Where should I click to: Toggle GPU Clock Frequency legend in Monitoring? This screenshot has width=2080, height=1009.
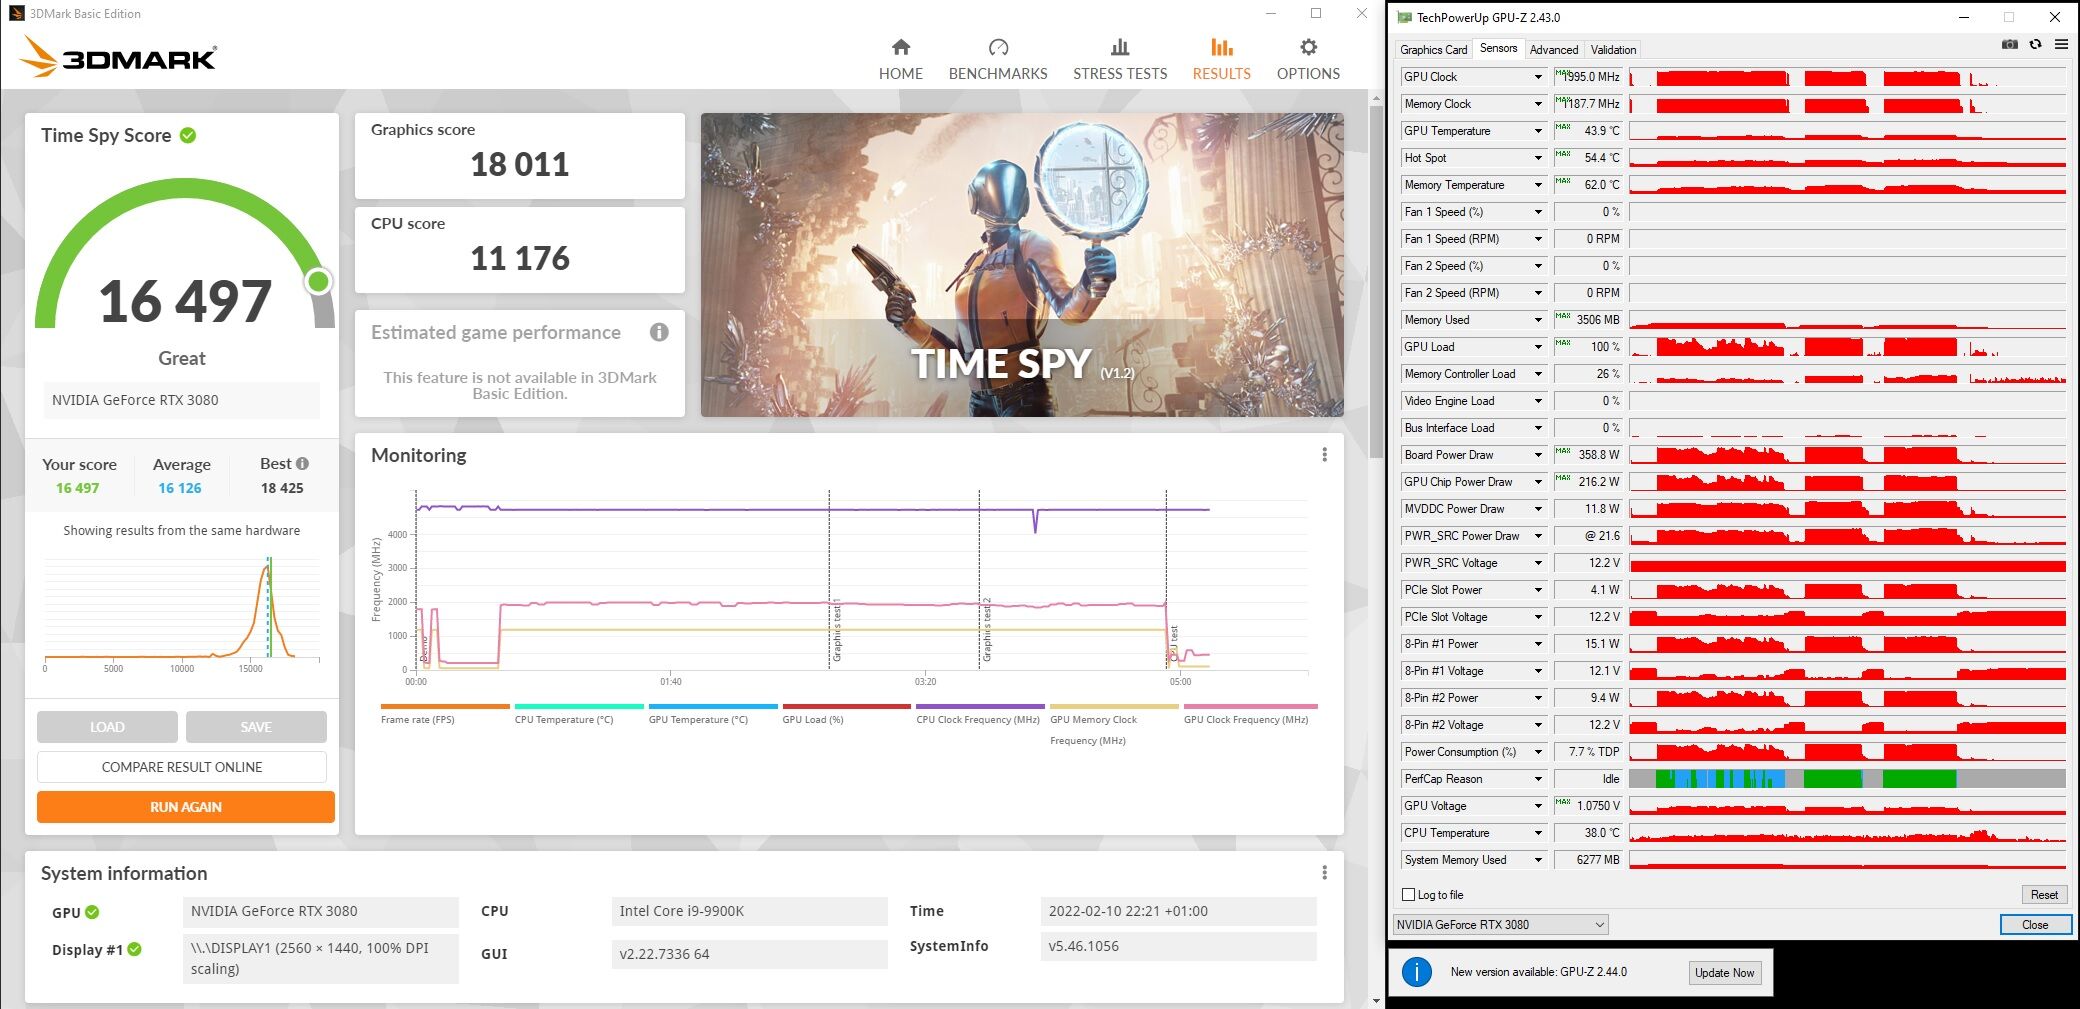click(x=1250, y=714)
